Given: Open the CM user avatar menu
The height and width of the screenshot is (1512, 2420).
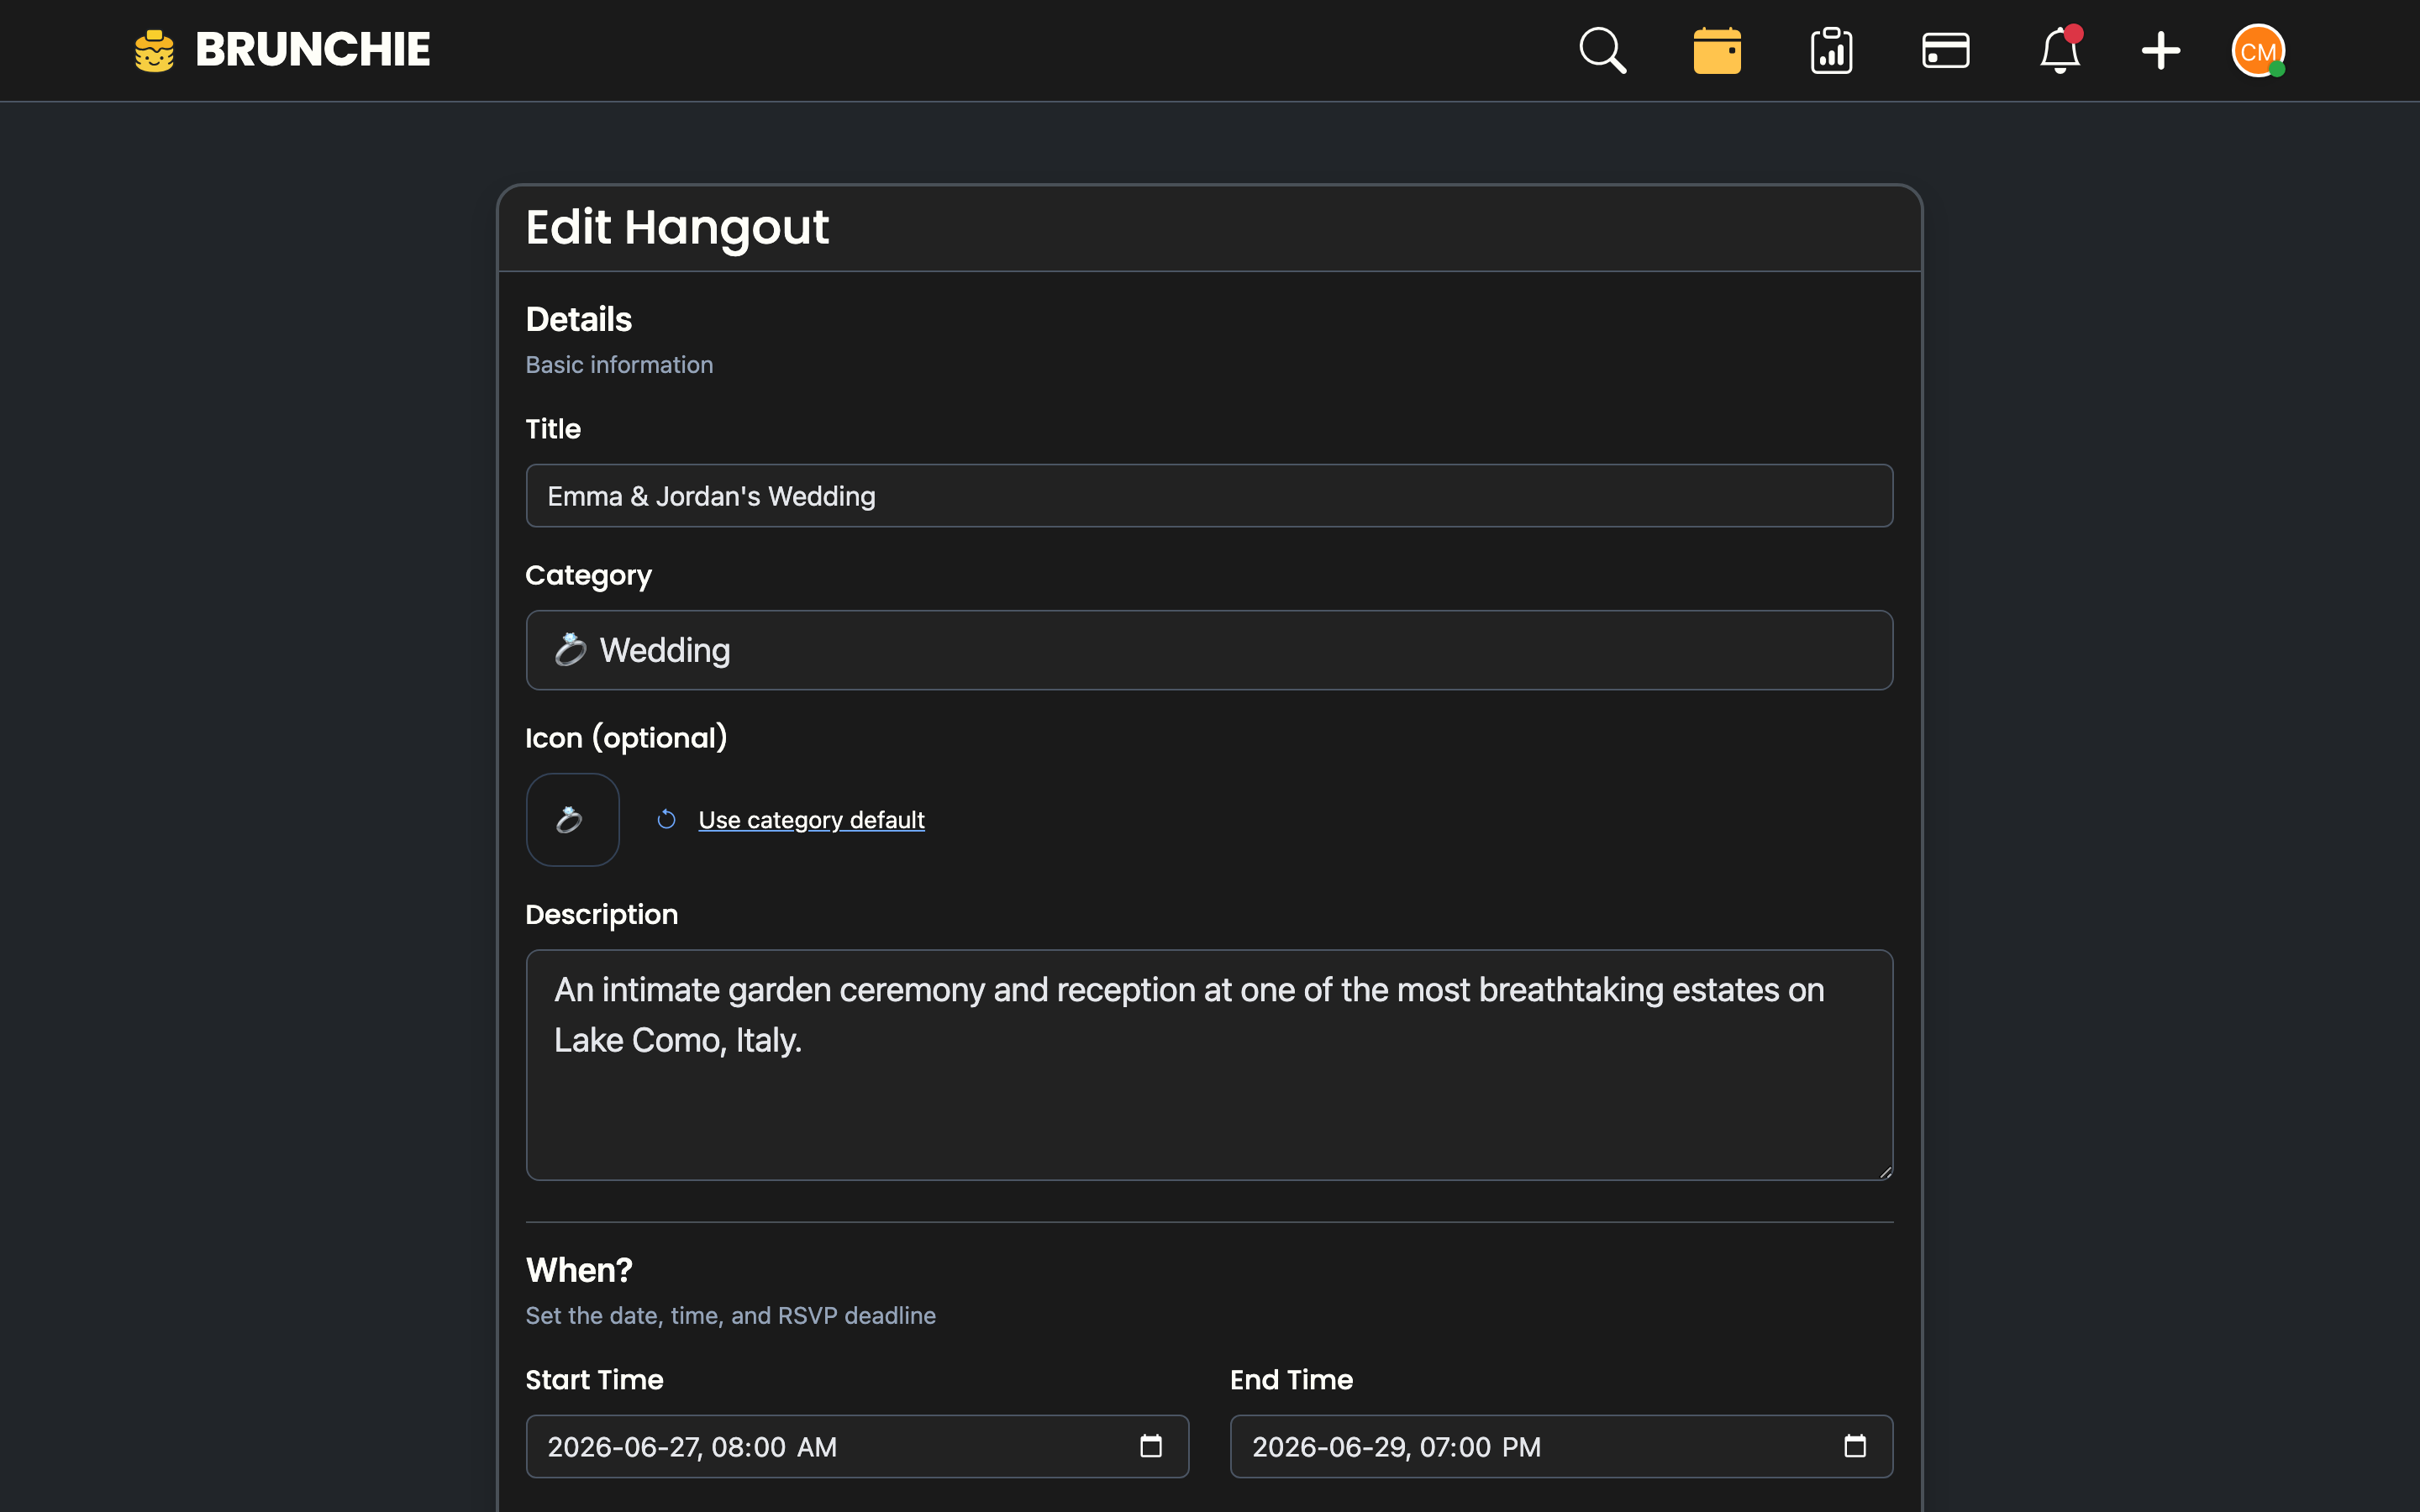Looking at the screenshot, I should (2258, 50).
